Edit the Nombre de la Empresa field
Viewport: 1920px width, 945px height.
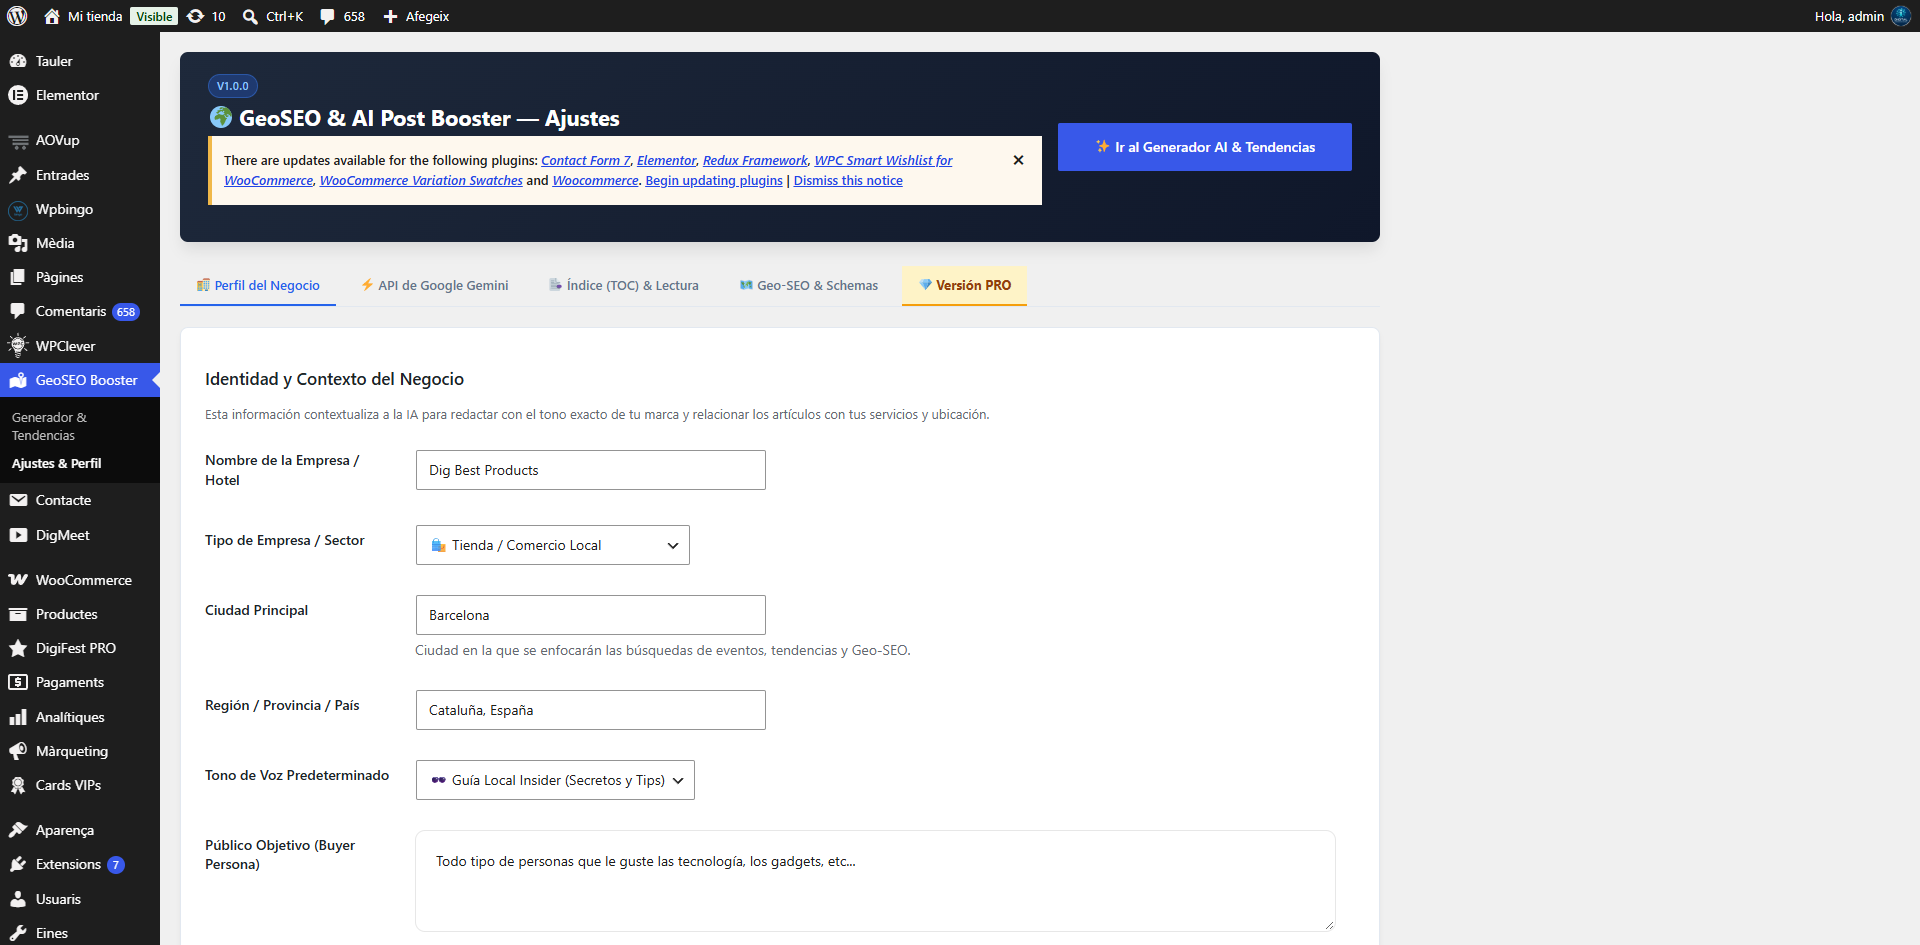pyautogui.click(x=591, y=470)
